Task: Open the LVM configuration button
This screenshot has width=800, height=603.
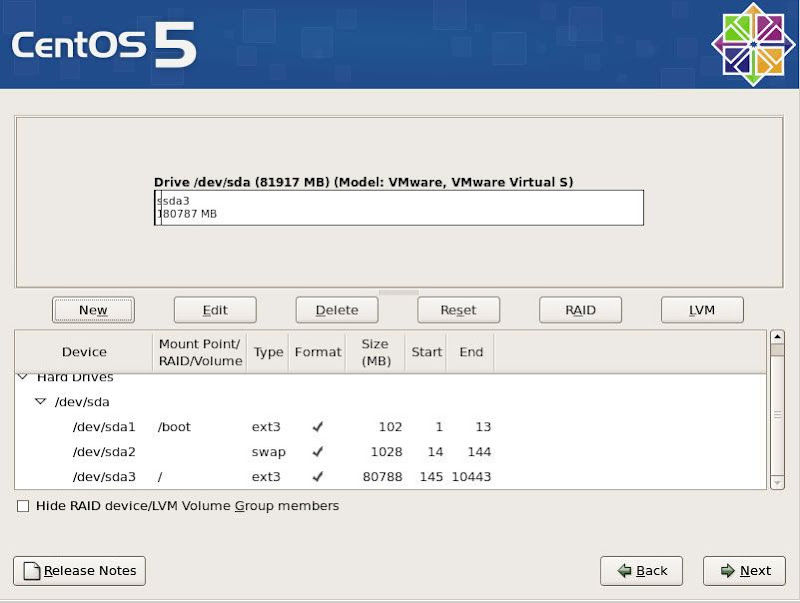Action: [702, 310]
